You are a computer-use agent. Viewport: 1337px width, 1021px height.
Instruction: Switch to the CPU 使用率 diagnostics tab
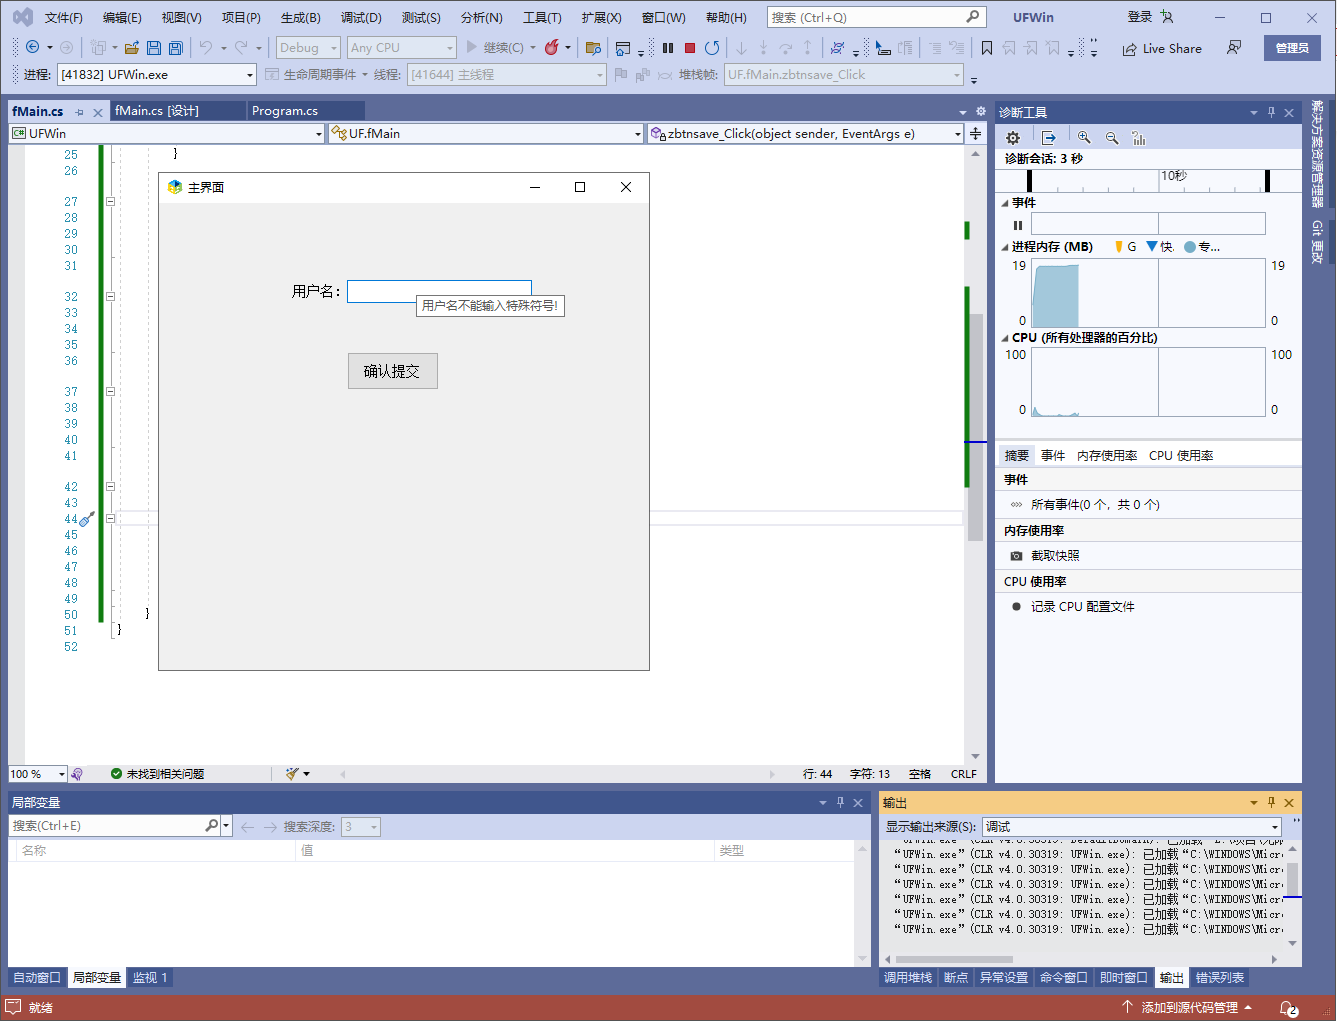(1181, 455)
